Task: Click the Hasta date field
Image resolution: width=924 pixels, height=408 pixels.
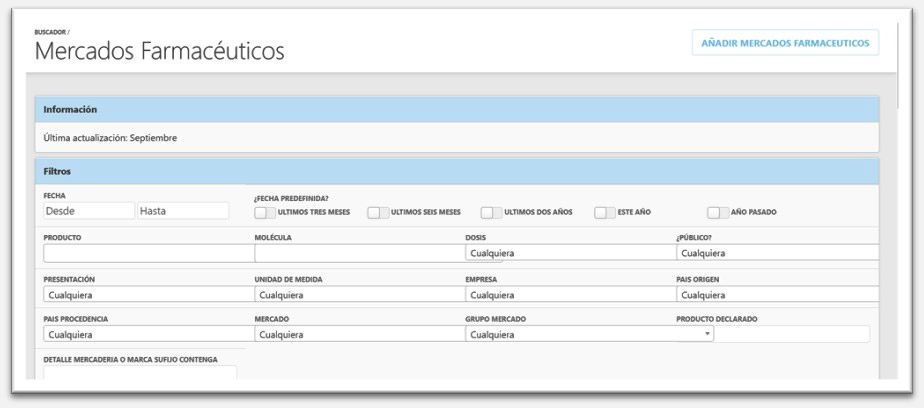Action: point(183,211)
